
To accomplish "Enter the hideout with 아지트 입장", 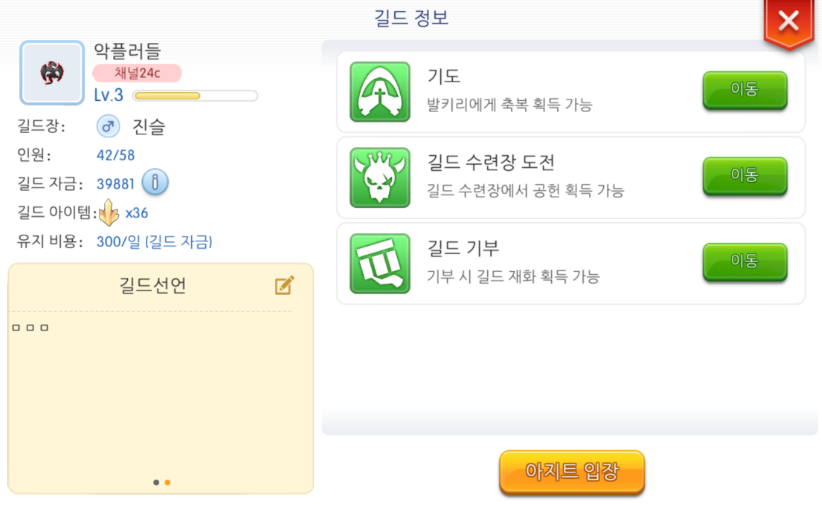I will (x=571, y=472).
